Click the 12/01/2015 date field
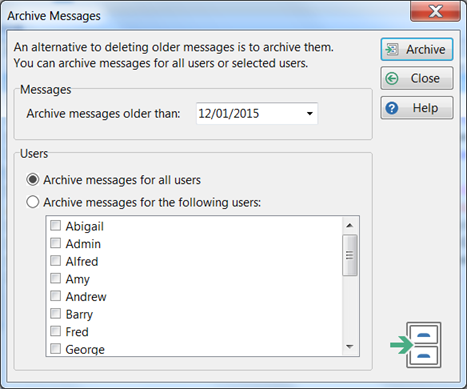The image size is (467, 389). (257, 114)
